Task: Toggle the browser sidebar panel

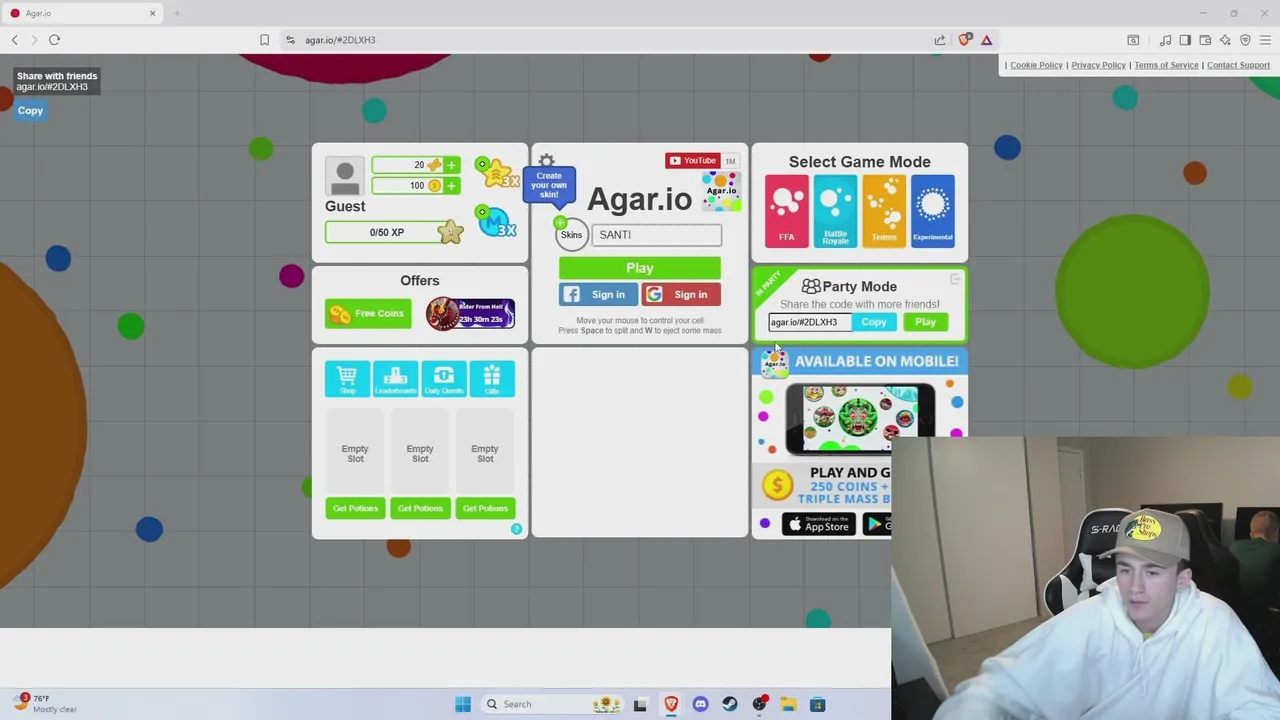Action: 1185,40
